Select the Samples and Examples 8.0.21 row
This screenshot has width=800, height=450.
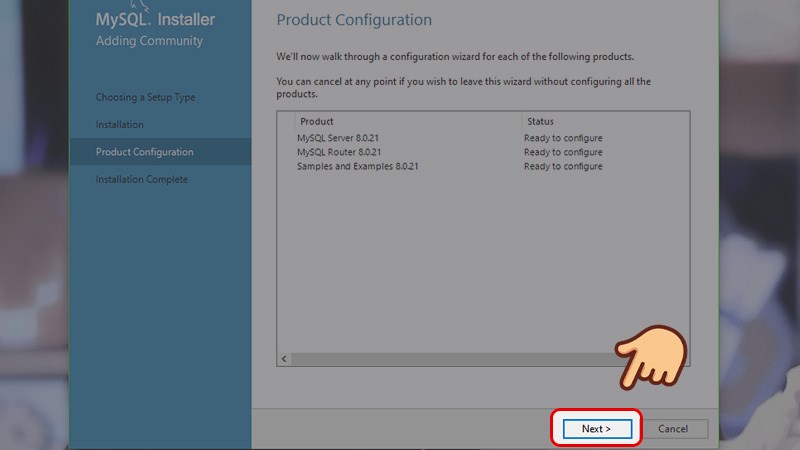[357, 166]
